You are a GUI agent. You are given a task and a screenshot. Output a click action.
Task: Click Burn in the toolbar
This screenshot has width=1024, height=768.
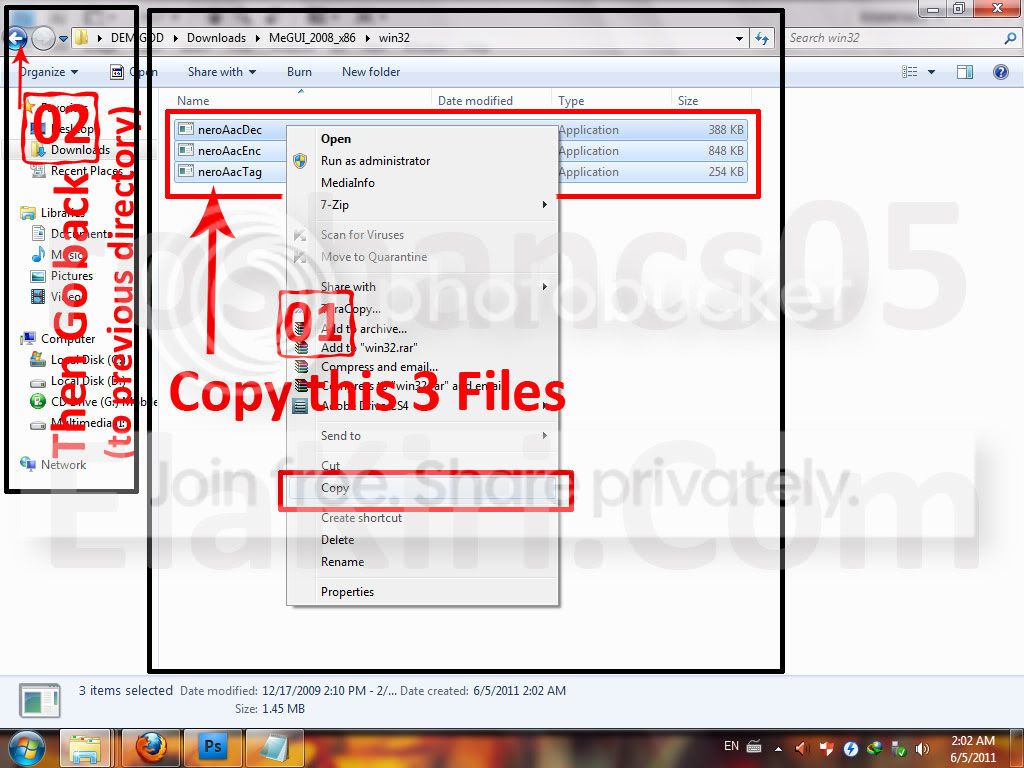click(x=299, y=72)
